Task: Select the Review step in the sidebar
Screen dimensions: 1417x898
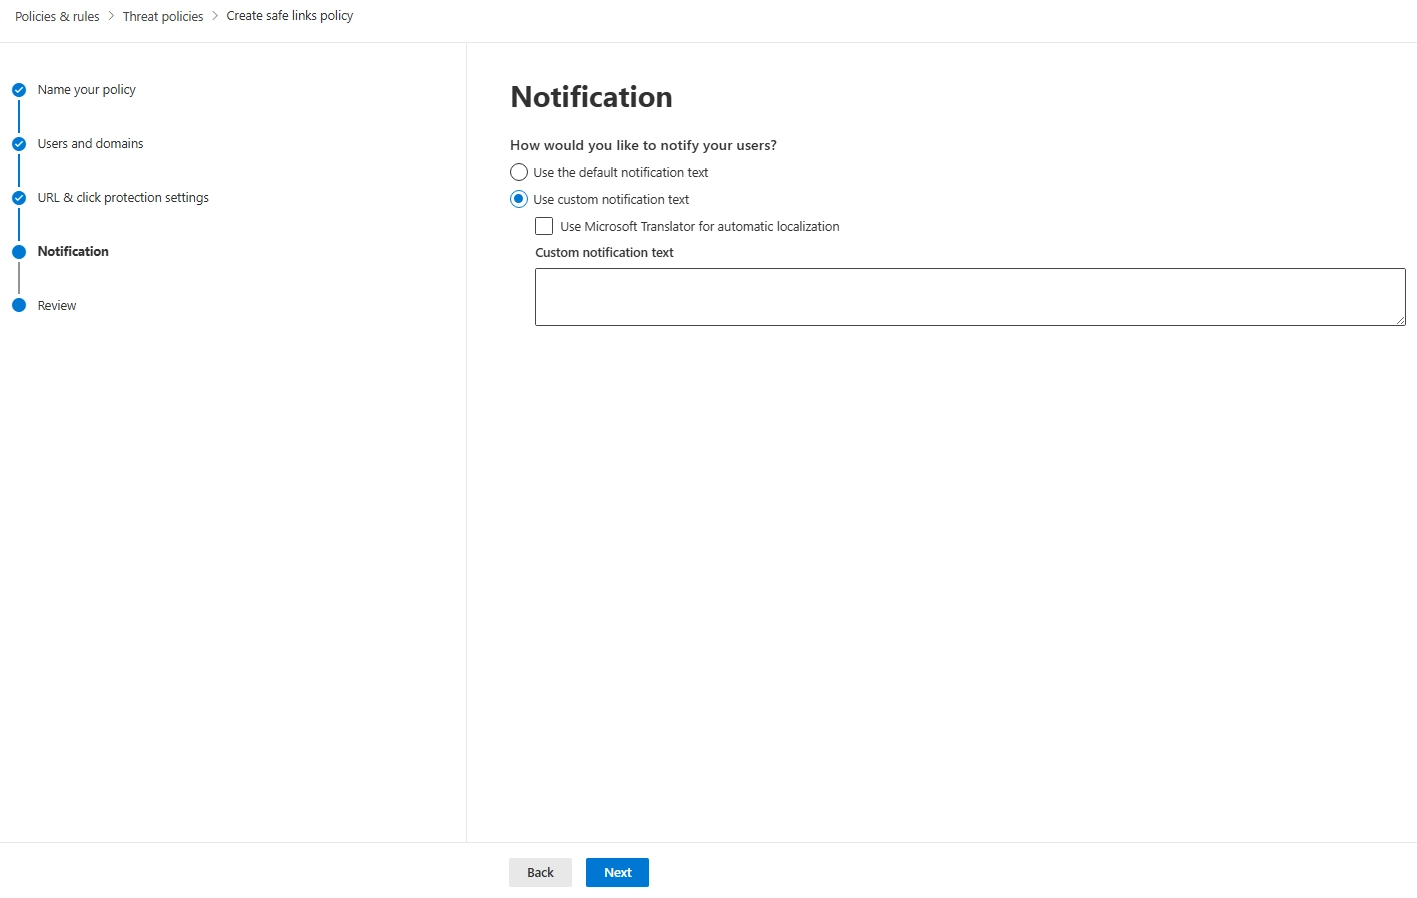Action: (x=56, y=305)
